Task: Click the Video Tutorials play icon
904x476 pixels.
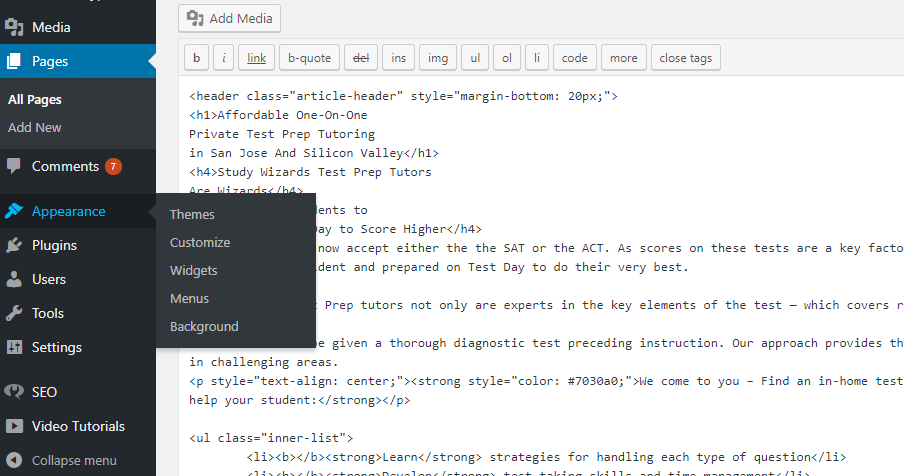Action: point(14,426)
